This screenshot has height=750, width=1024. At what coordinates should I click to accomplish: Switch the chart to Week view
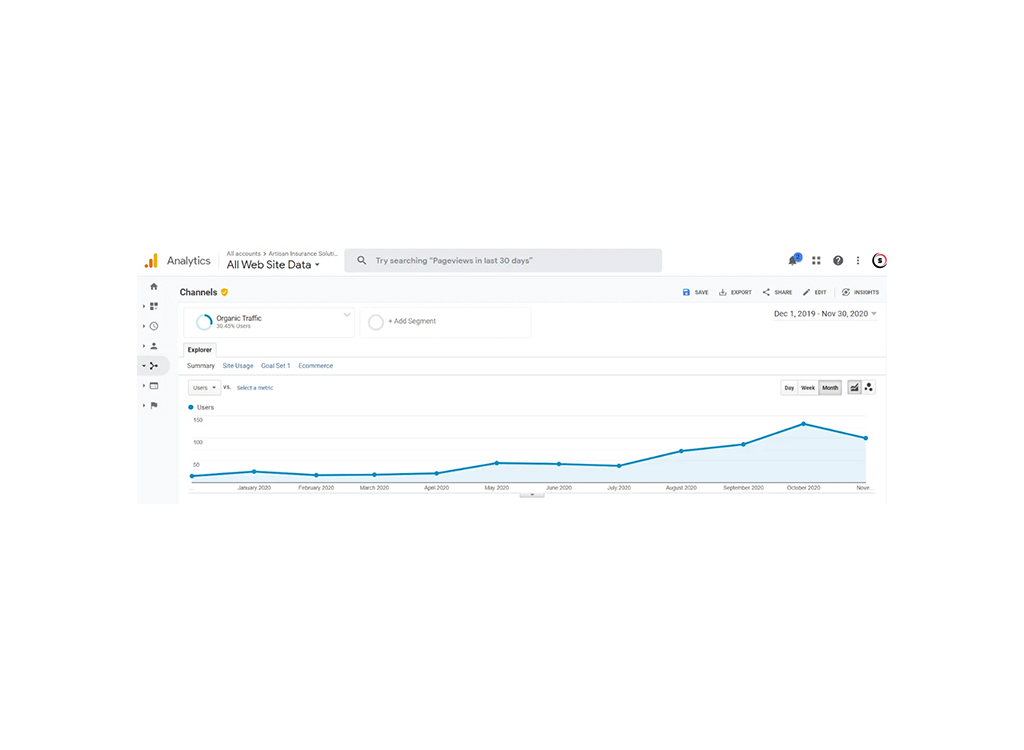pyautogui.click(x=808, y=387)
